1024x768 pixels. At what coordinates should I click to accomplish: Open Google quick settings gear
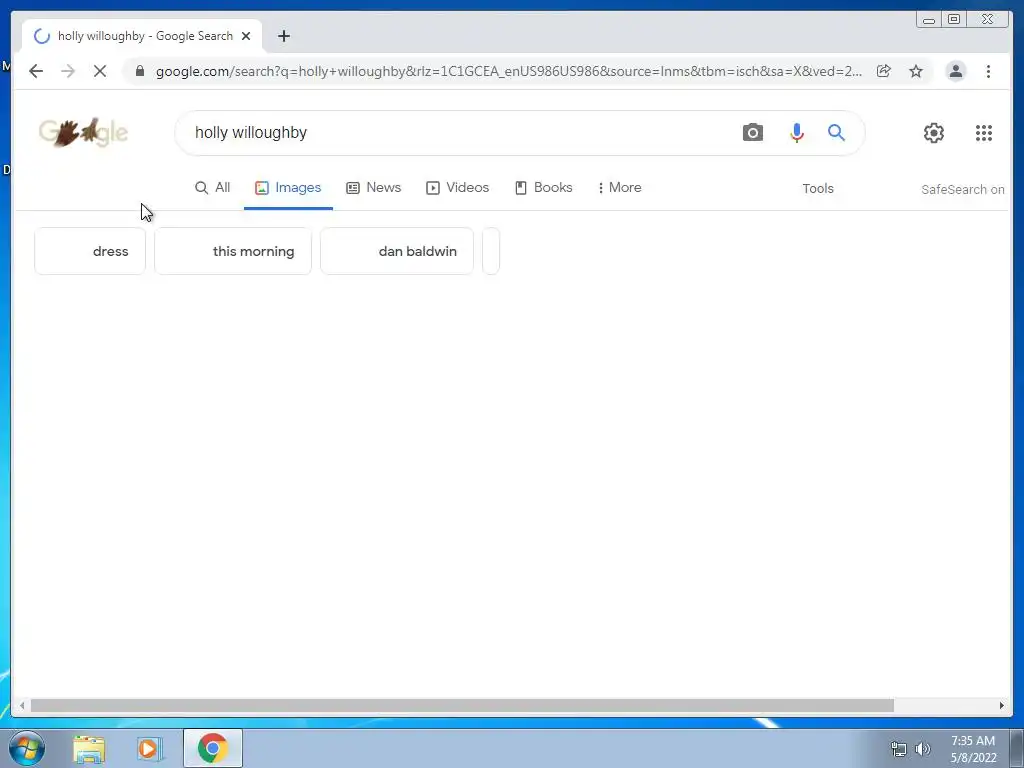pos(934,133)
